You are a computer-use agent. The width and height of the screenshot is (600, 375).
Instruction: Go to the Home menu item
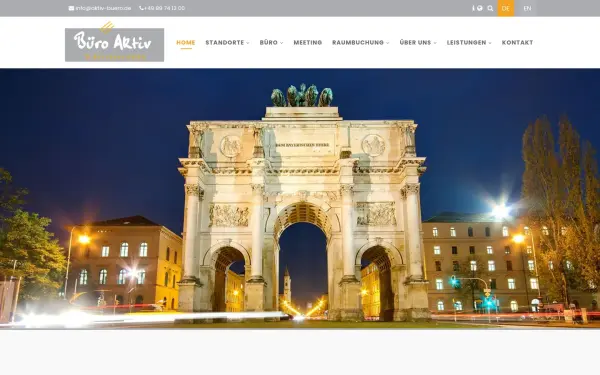(x=186, y=42)
